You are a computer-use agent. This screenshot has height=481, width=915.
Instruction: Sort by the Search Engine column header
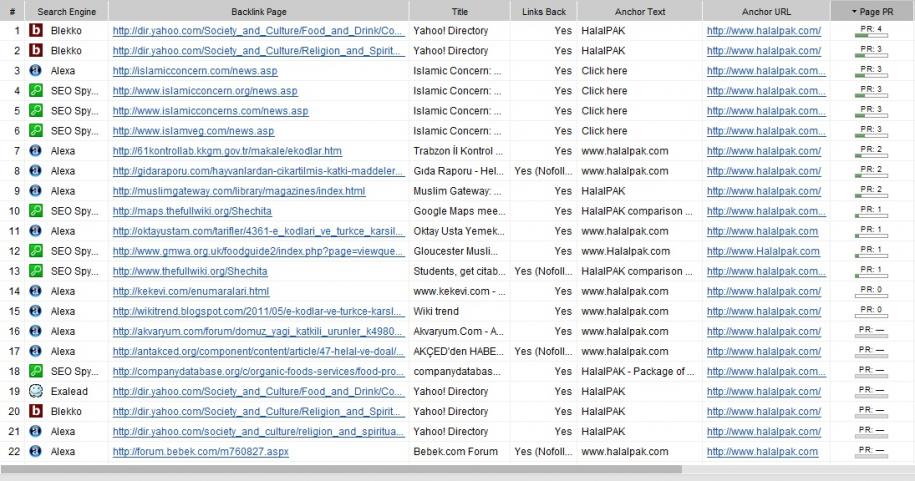66,10
